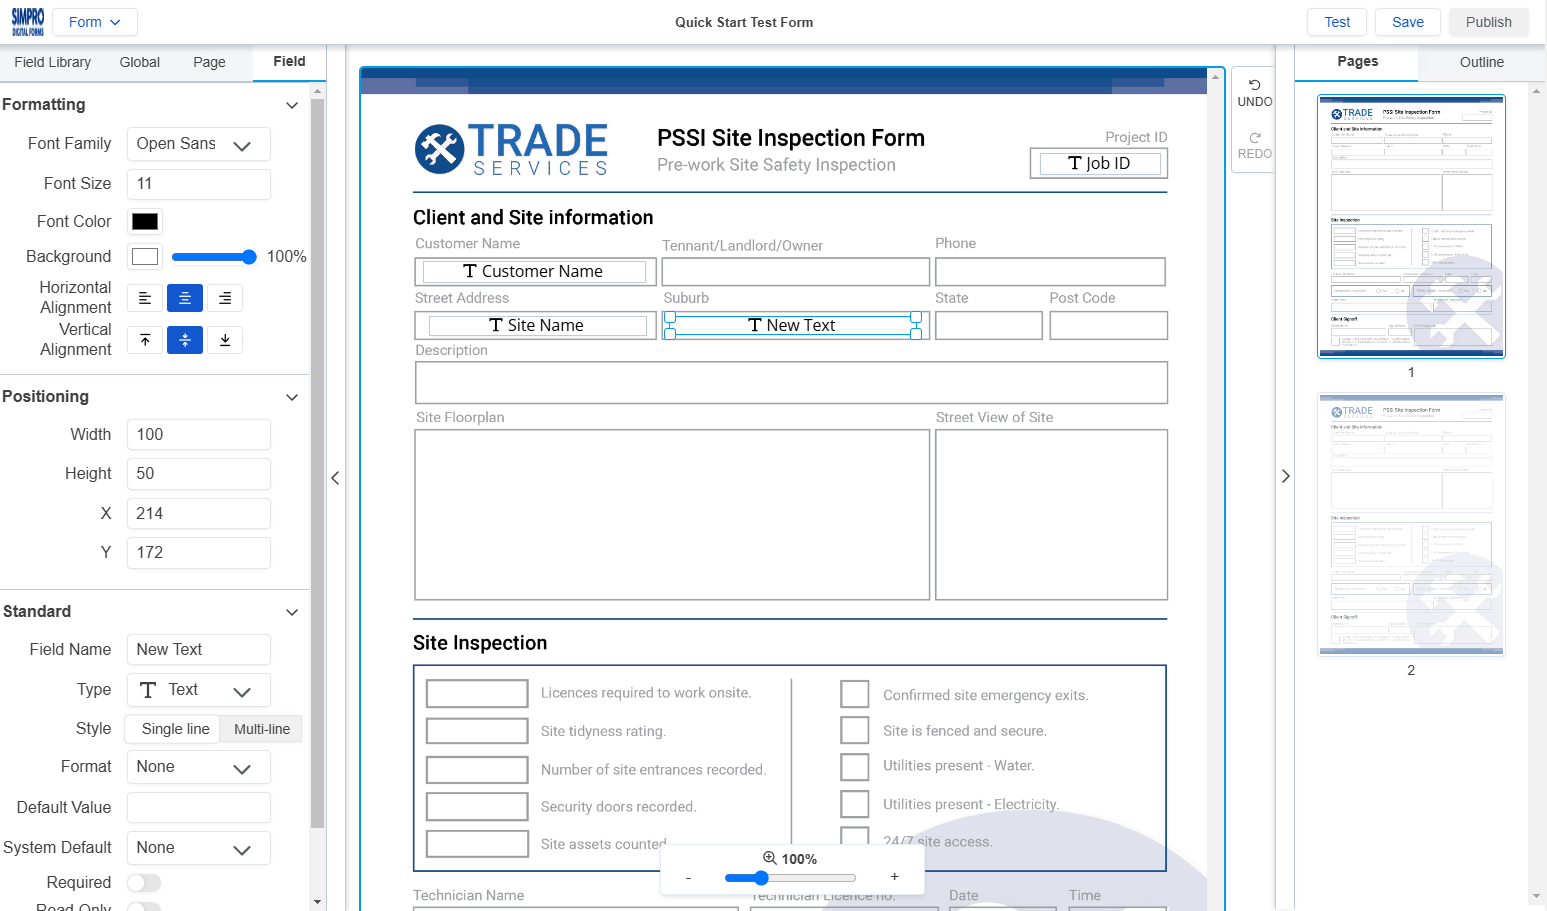
Task: Open the Font Color swatch
Action: click(145, 222)
